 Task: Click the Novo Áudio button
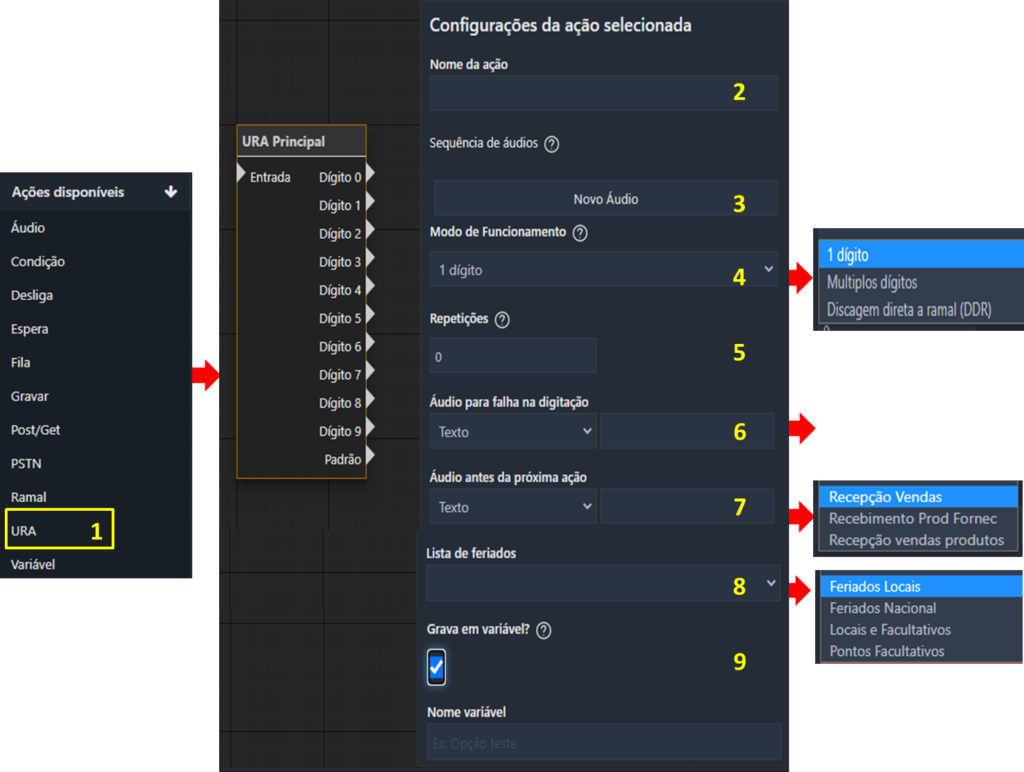(605, 199)
